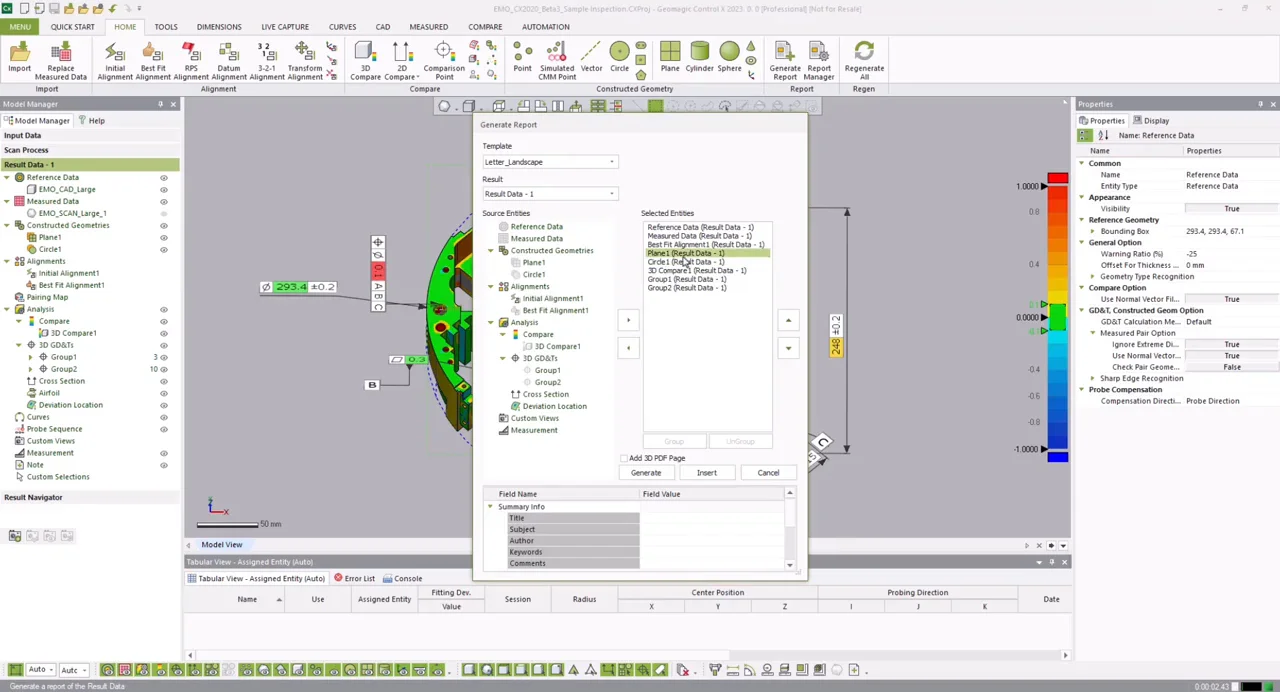The height and width of the screenshot is (692, 1280).
Task: Create a constructed Circle geometry
Action: click(619, 58)
